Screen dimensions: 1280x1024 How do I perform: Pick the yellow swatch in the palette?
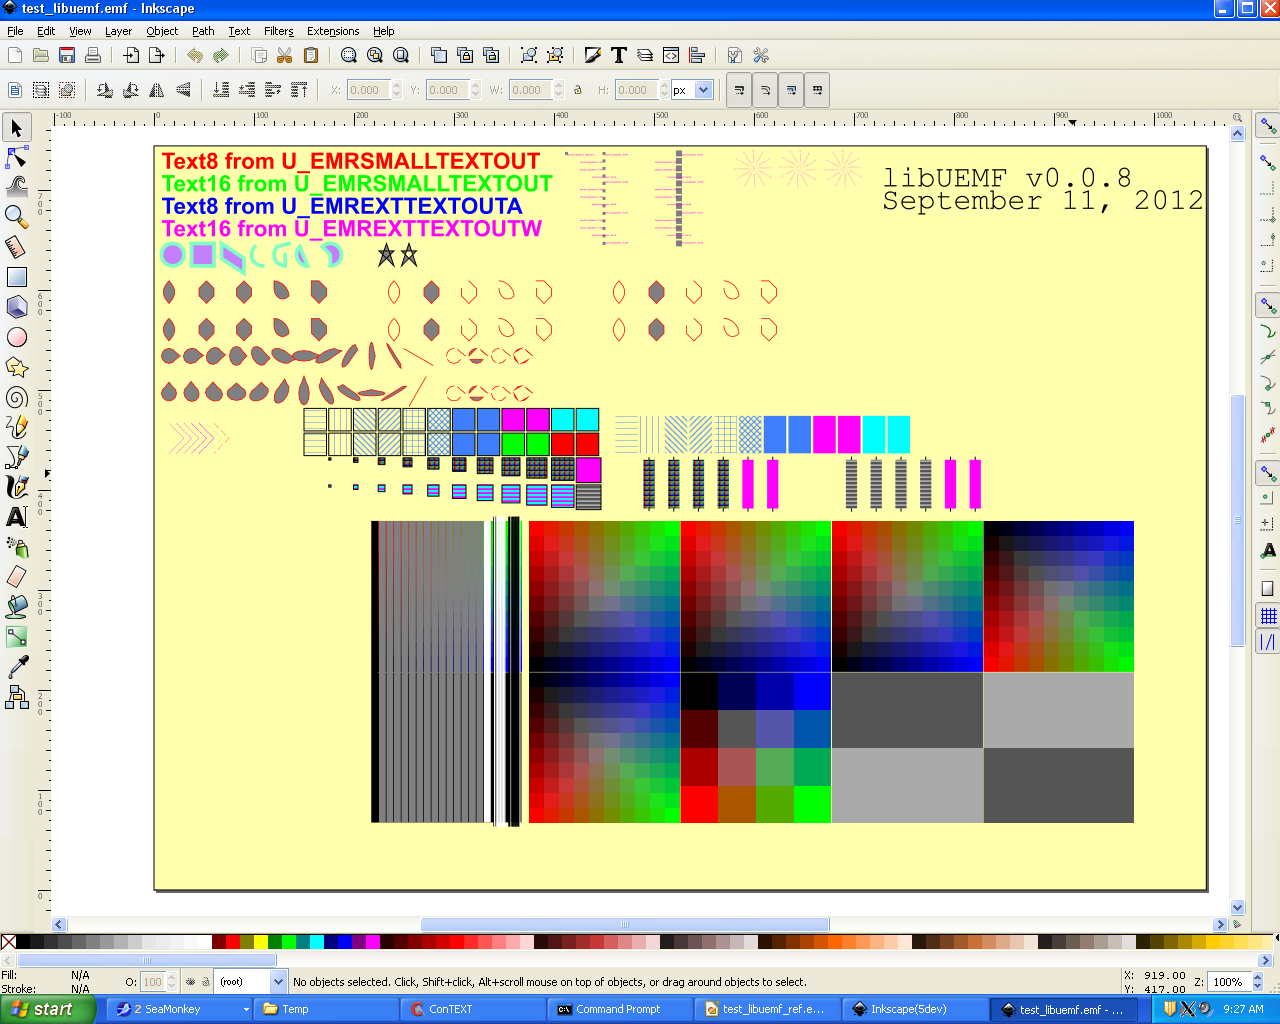pos(260,942)
